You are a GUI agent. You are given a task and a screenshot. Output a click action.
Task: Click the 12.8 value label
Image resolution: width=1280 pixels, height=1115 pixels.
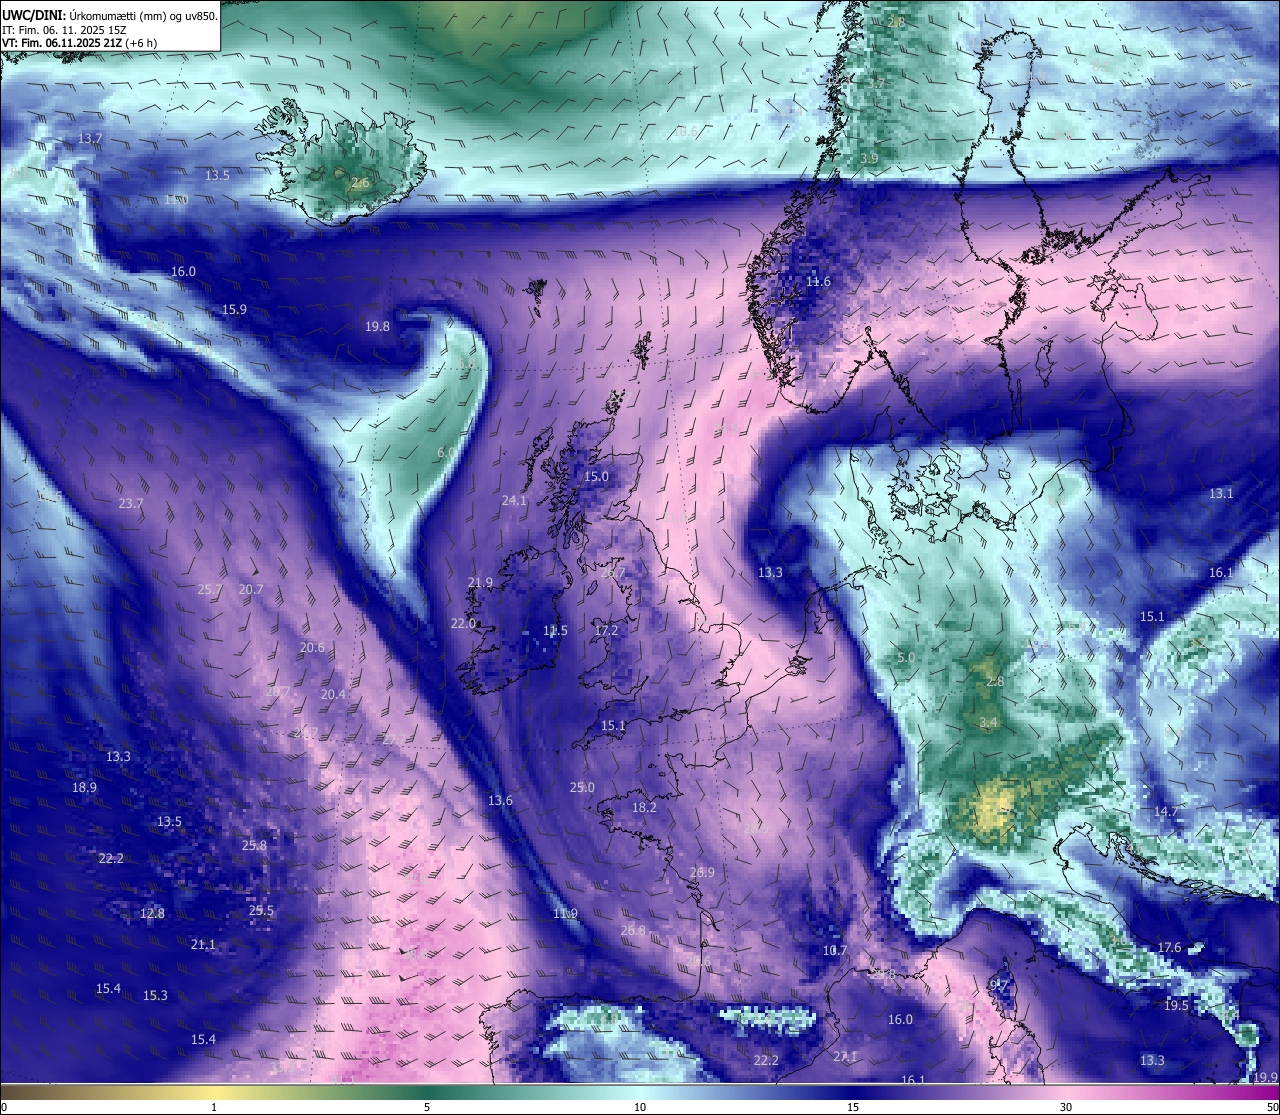point(152,913)
